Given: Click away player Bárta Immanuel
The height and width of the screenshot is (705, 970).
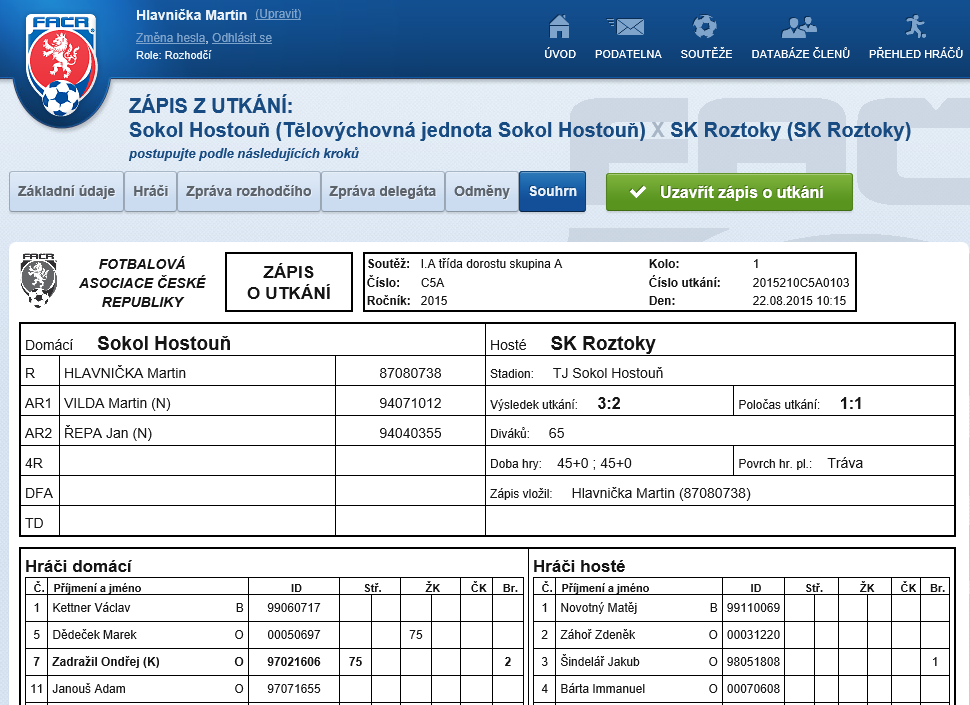Looking at the screenshot, I should (x=603, y=688).
